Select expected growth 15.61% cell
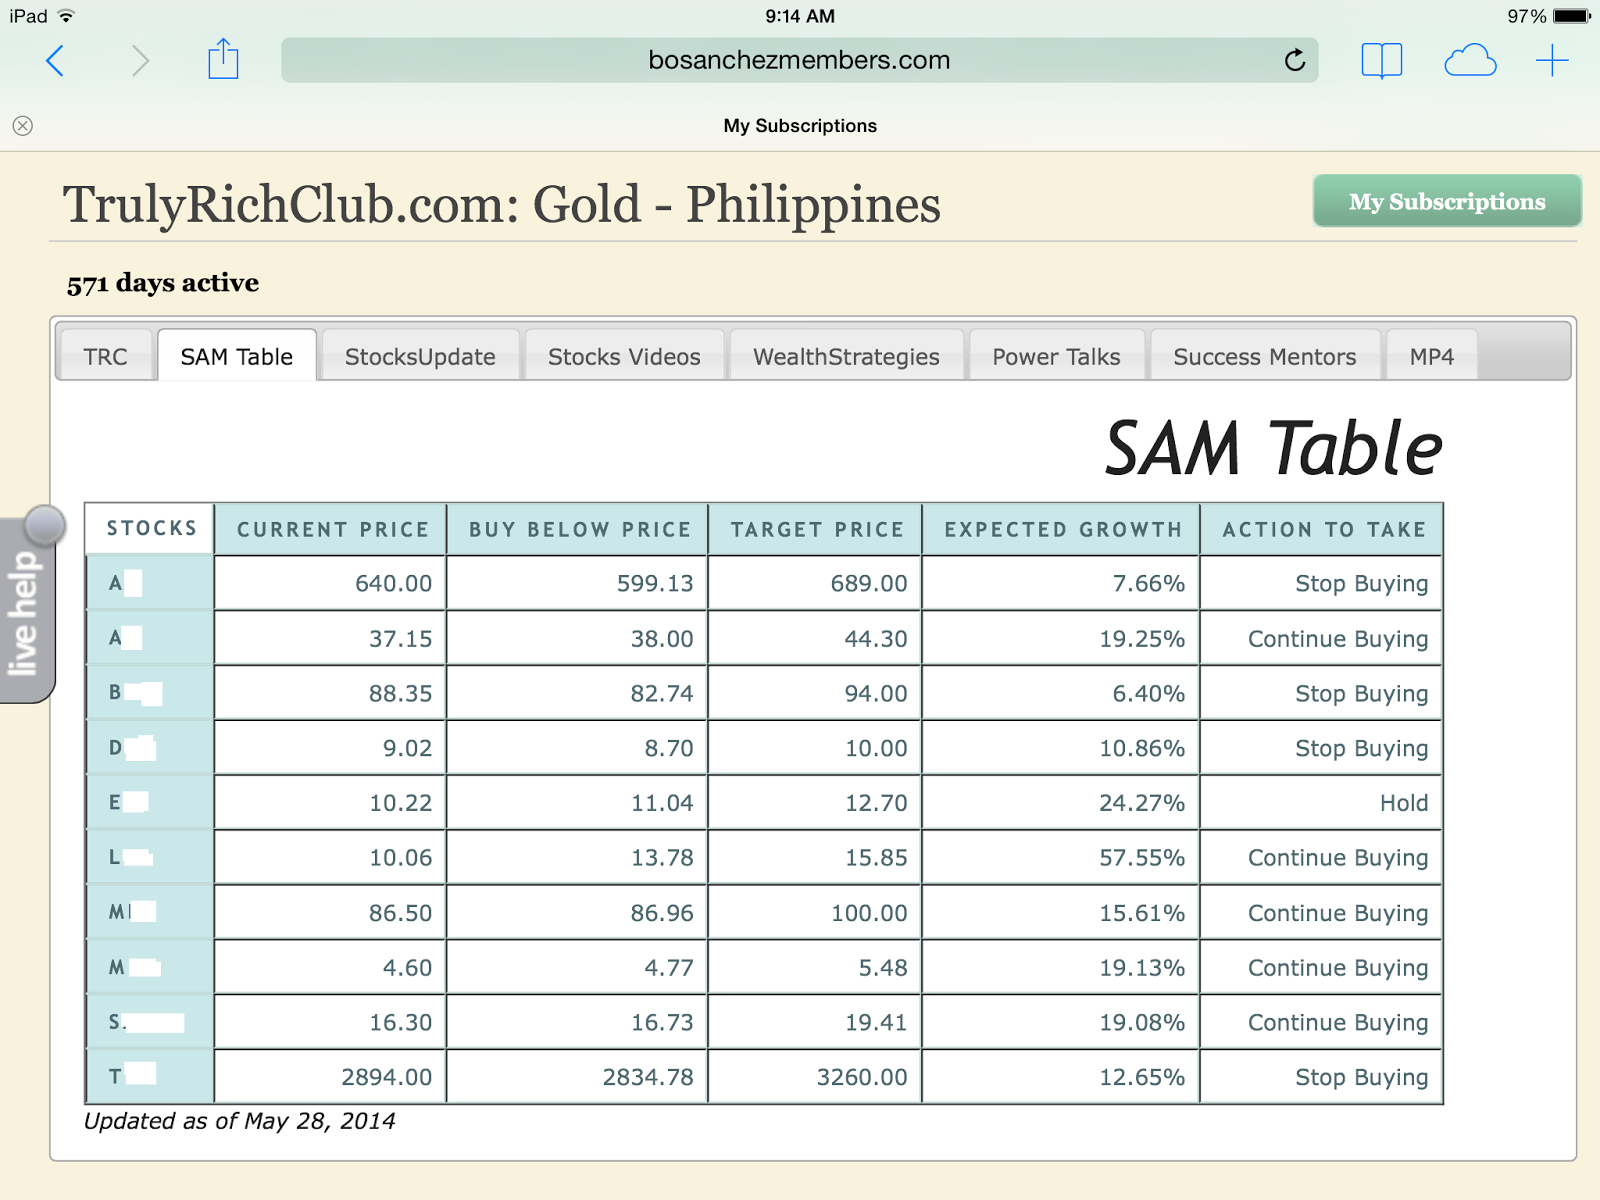 pyautogui.click(x=1062, y=913)
